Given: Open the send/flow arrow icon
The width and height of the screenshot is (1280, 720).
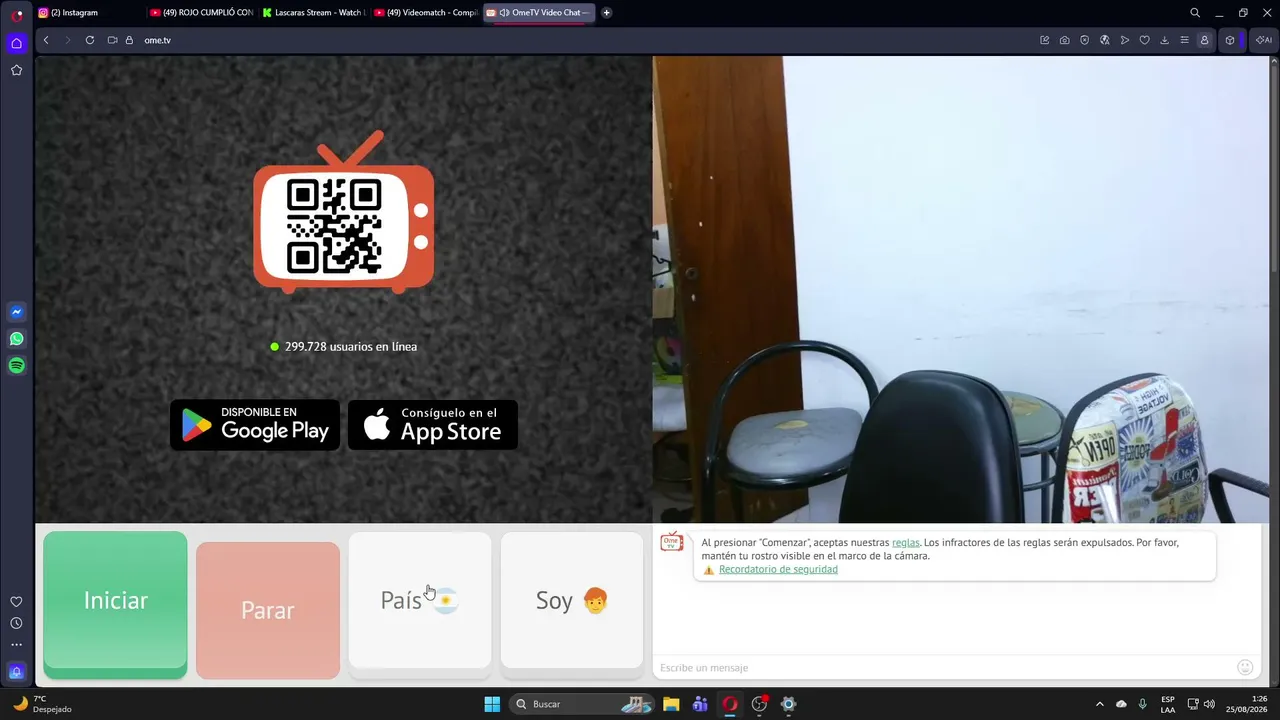Looking at the screenshot, I should (1125, 40).
